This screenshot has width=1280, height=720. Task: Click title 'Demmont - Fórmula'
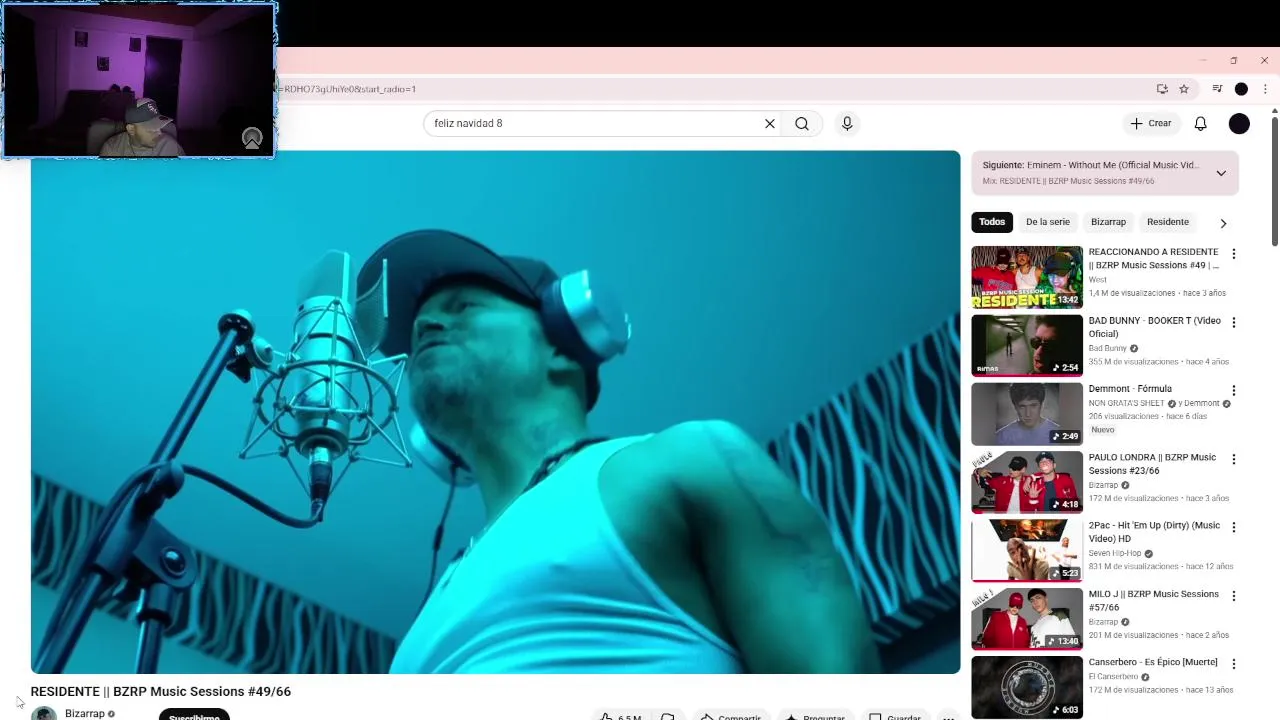point(1130,389)
